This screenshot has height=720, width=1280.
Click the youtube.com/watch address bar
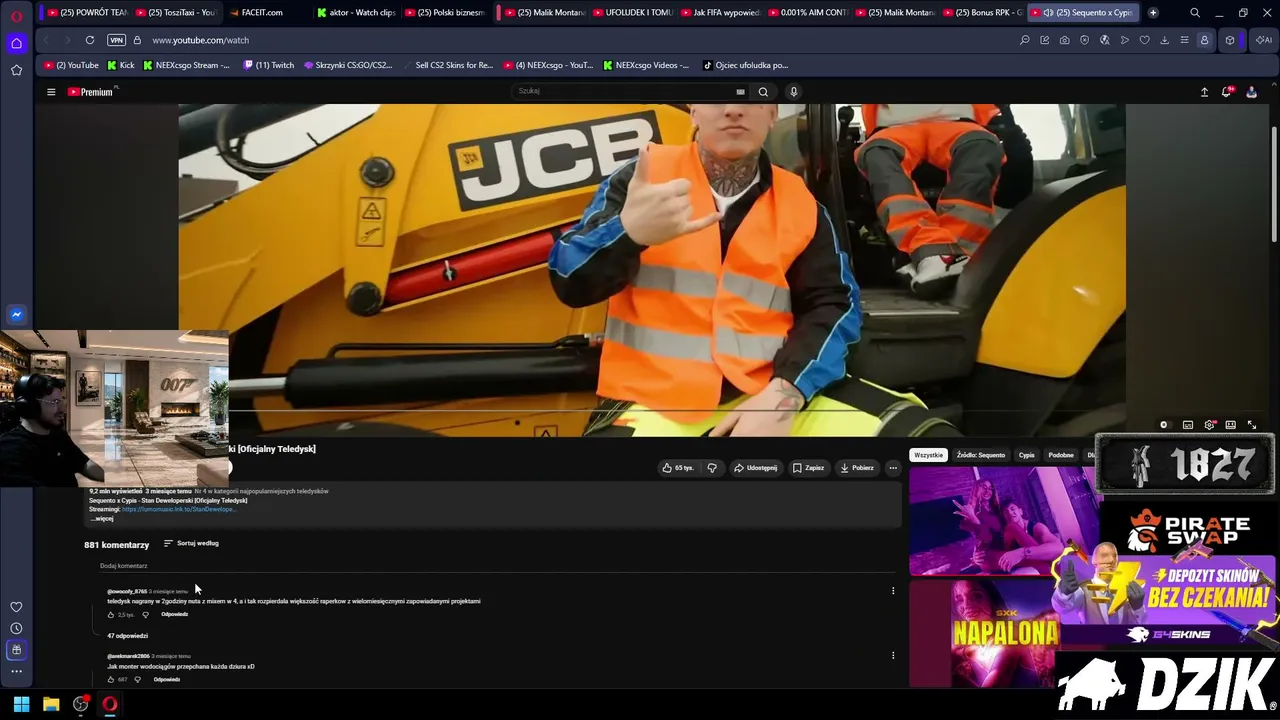click(x=200, y=40)
